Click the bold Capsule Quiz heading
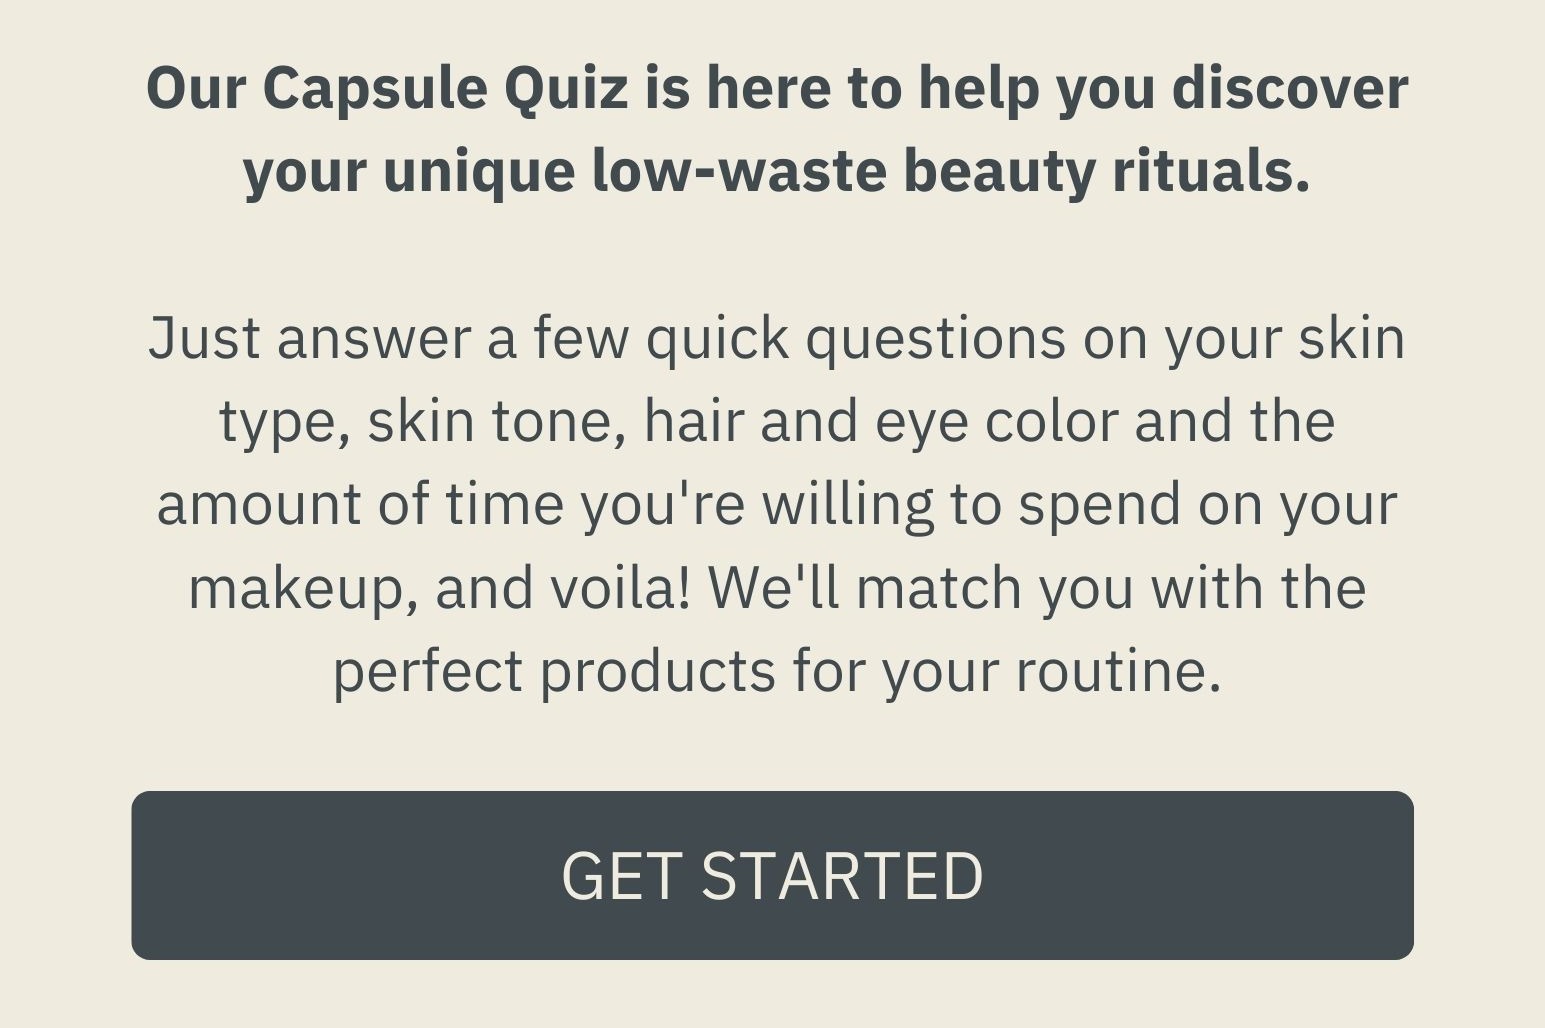Viewport: 1545px width, 1028px height. [777, 129]
